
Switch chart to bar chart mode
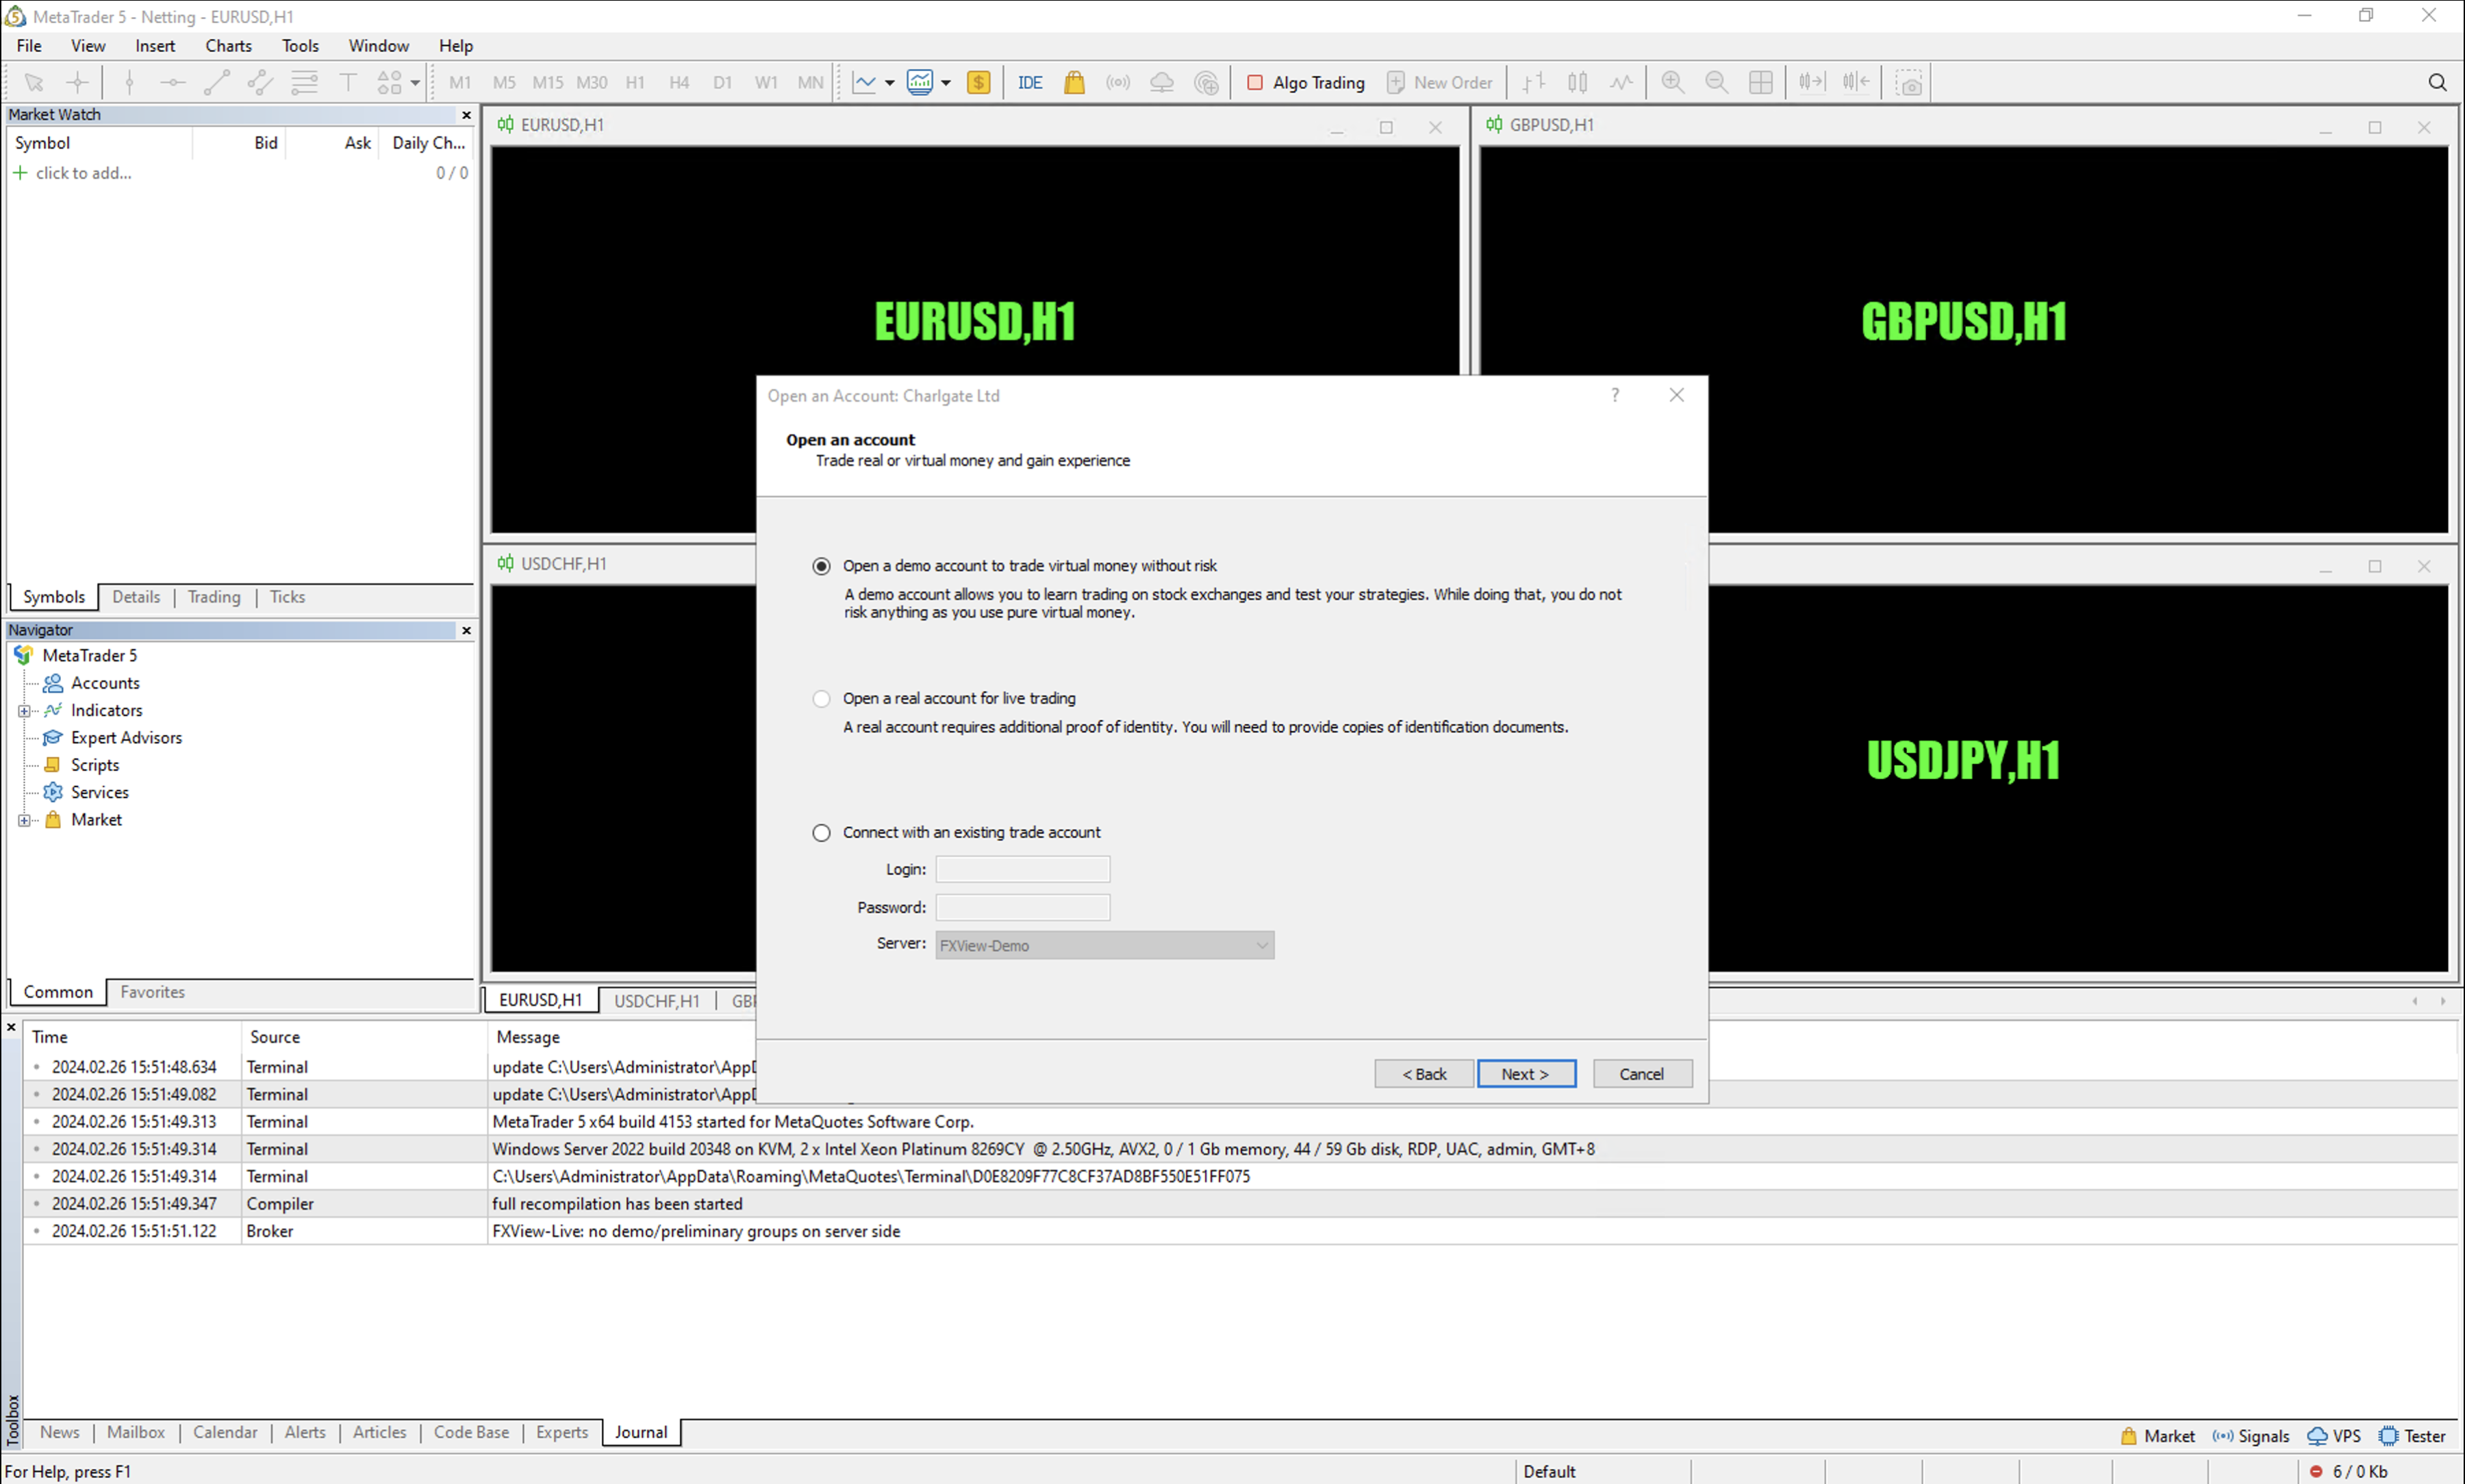coord(1534,82)
